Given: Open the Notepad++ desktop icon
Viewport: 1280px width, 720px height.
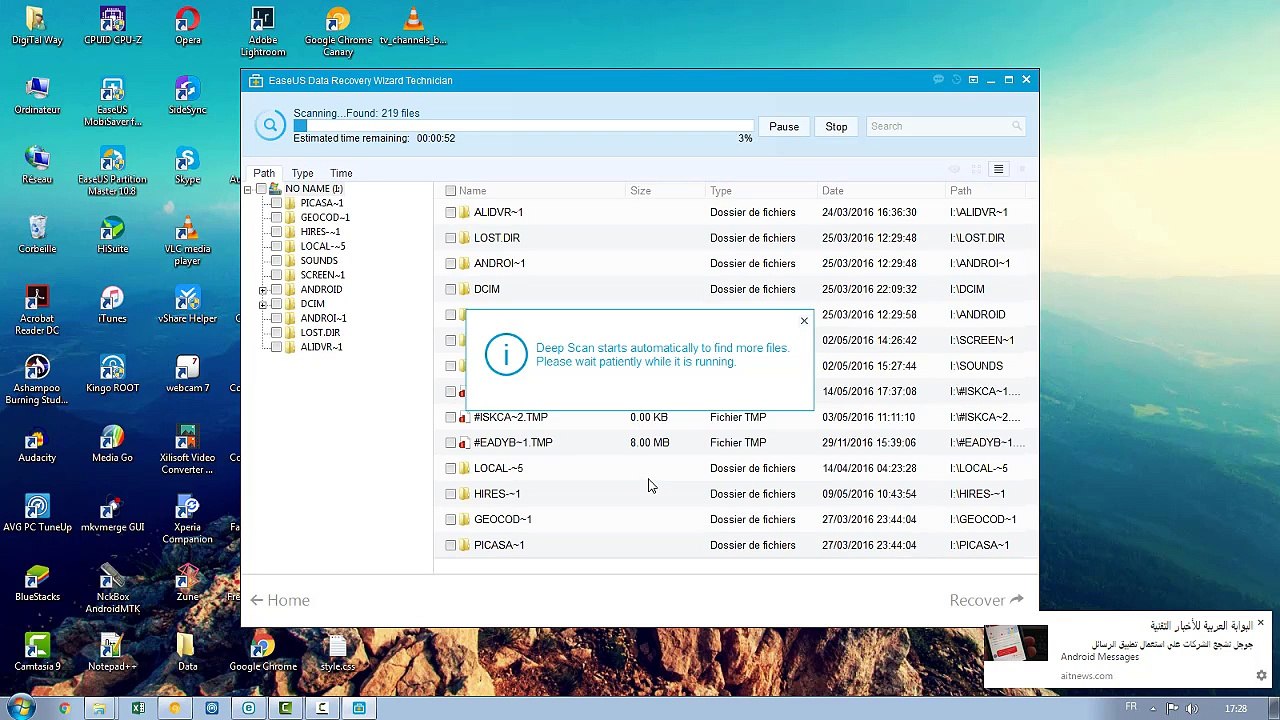Looking at the screenshot, I should tap(112, 652).
